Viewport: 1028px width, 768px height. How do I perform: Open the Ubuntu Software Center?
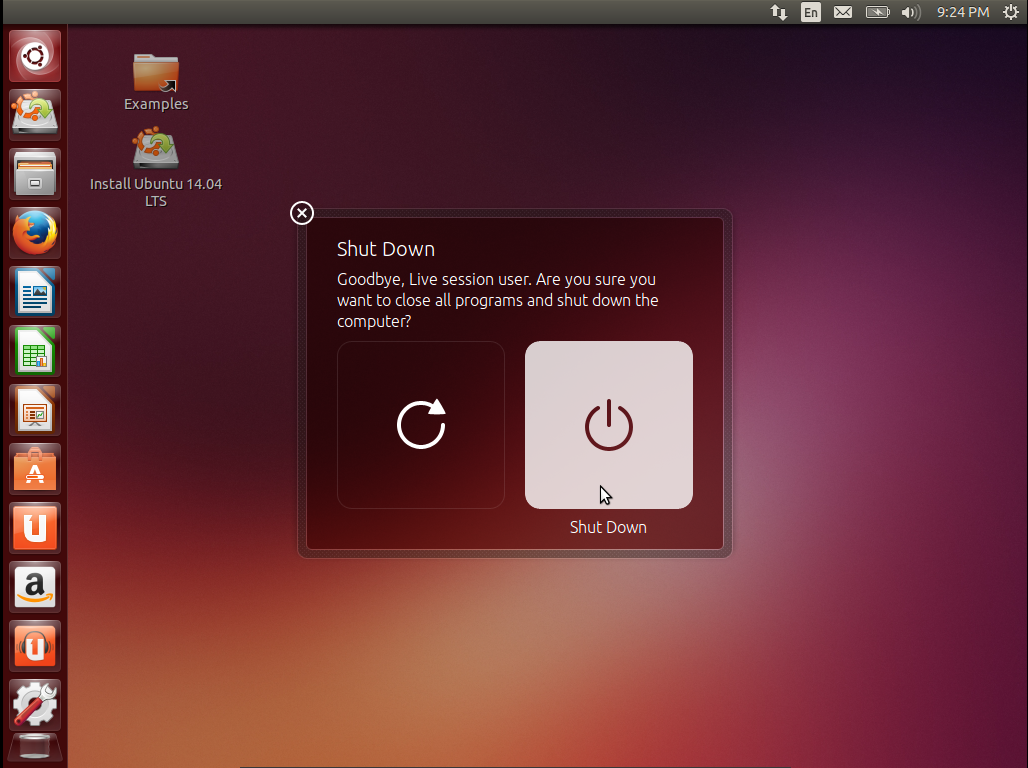click(34, 469)
